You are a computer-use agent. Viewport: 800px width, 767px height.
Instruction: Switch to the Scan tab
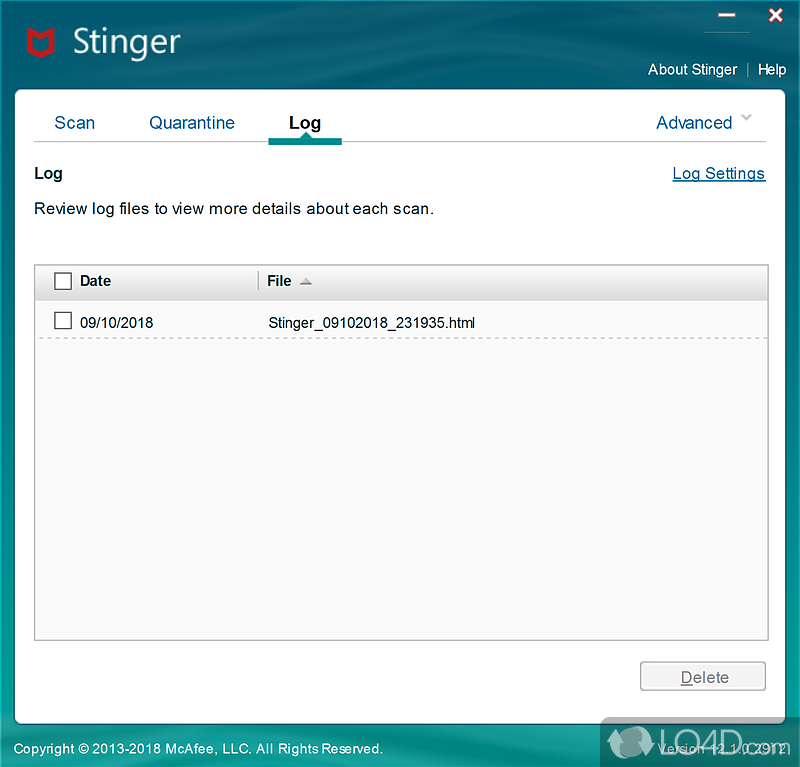tap(74, 123)
